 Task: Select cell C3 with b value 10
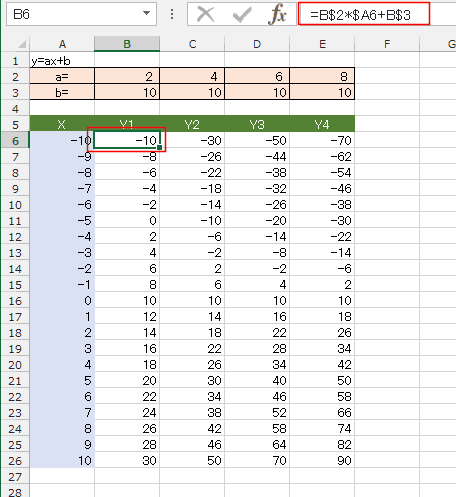192,92
